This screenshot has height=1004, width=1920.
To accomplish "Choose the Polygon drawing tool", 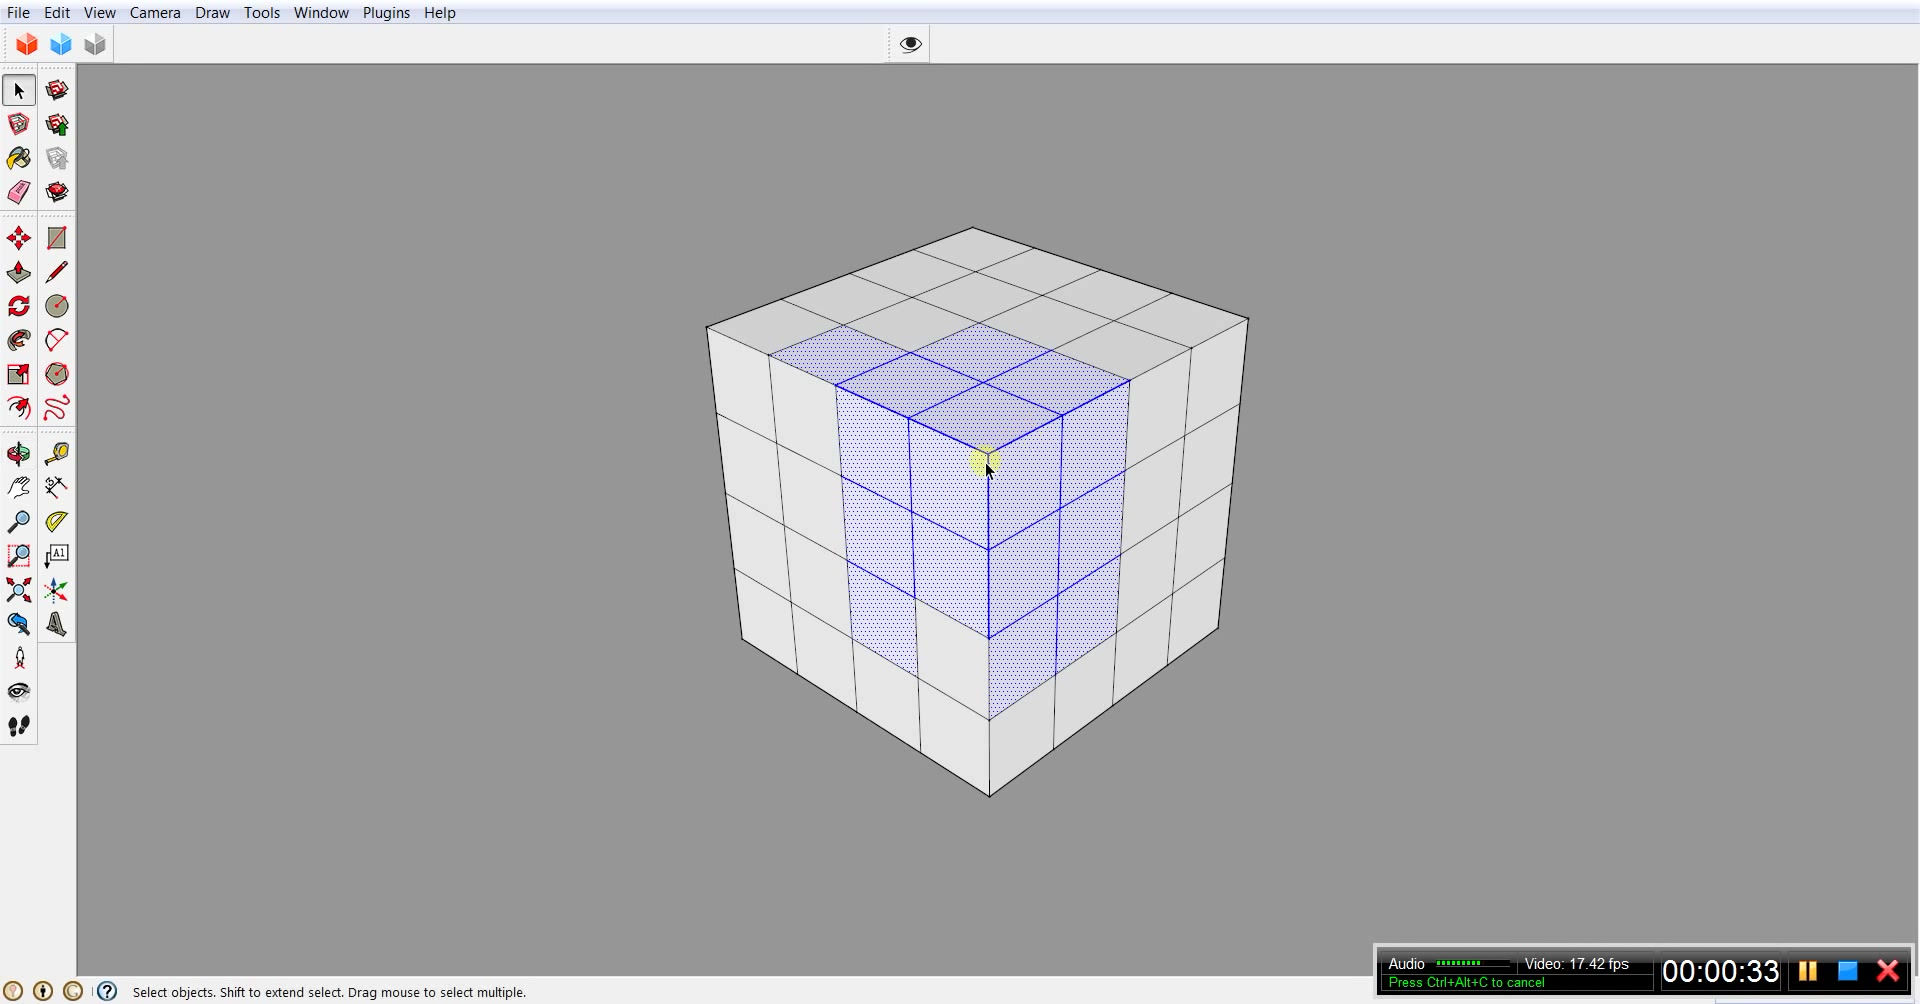I will (x=57, y=374).
